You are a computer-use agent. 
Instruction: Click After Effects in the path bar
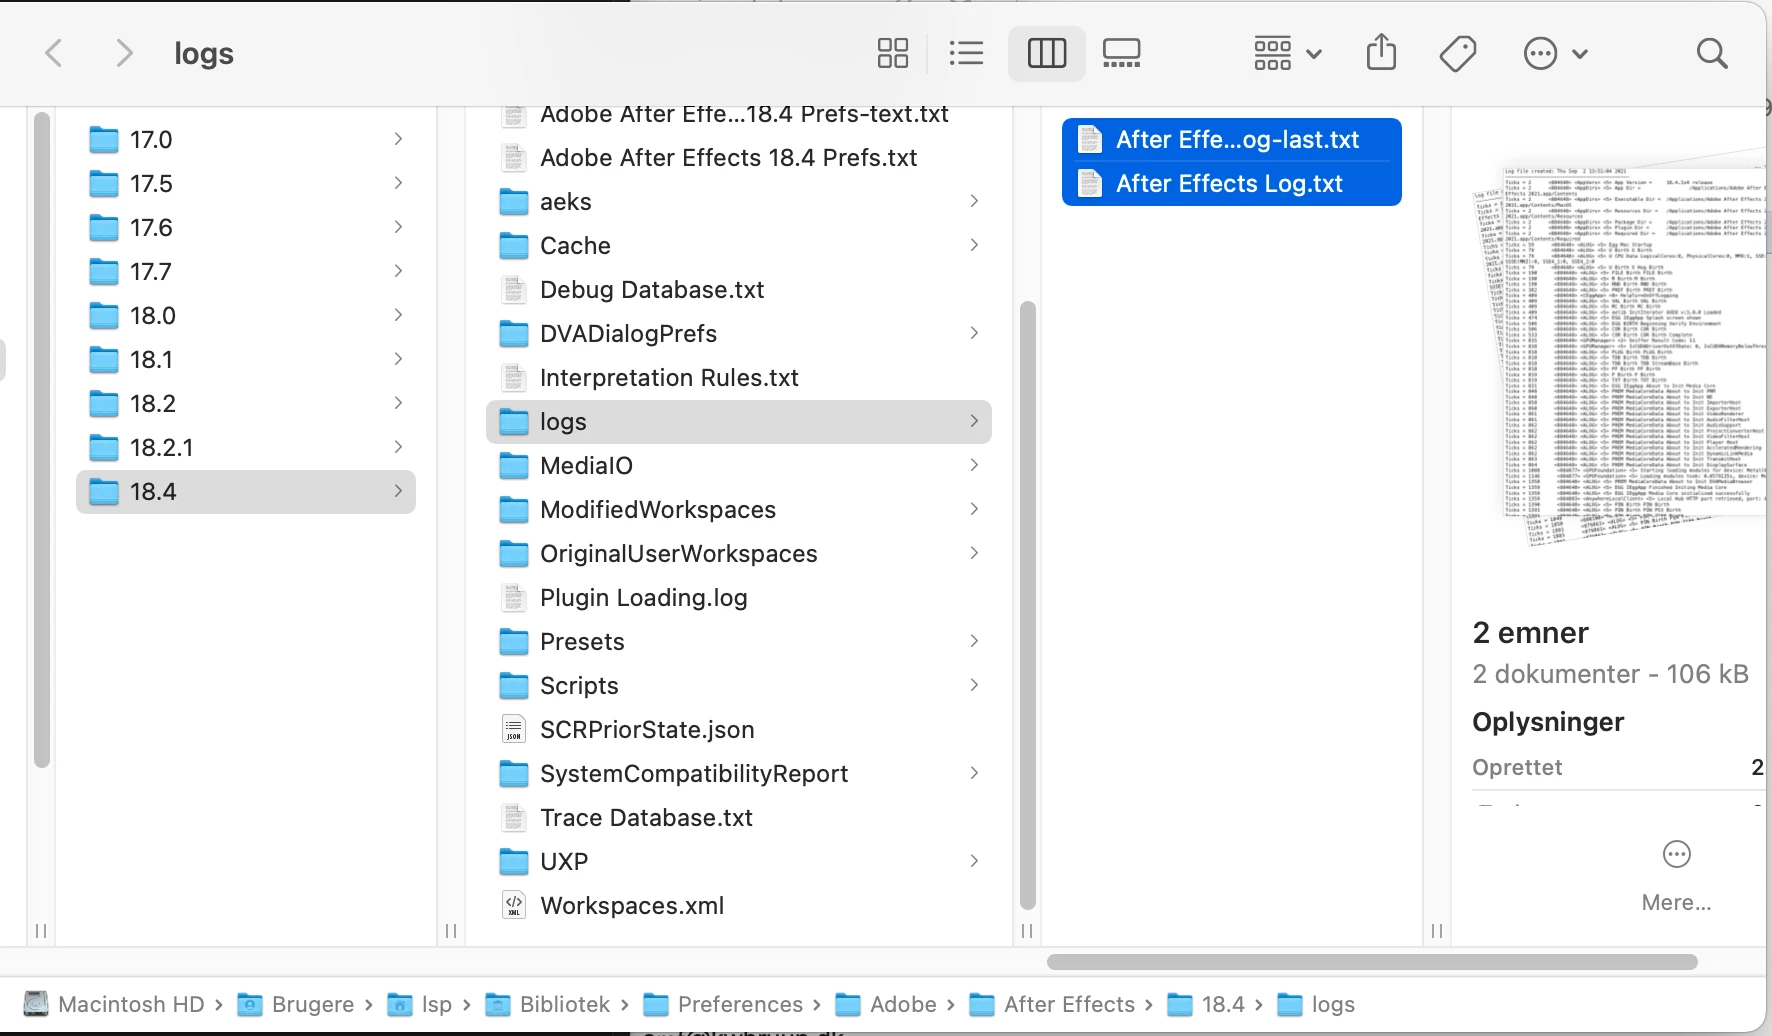tap(1053, 1004)
